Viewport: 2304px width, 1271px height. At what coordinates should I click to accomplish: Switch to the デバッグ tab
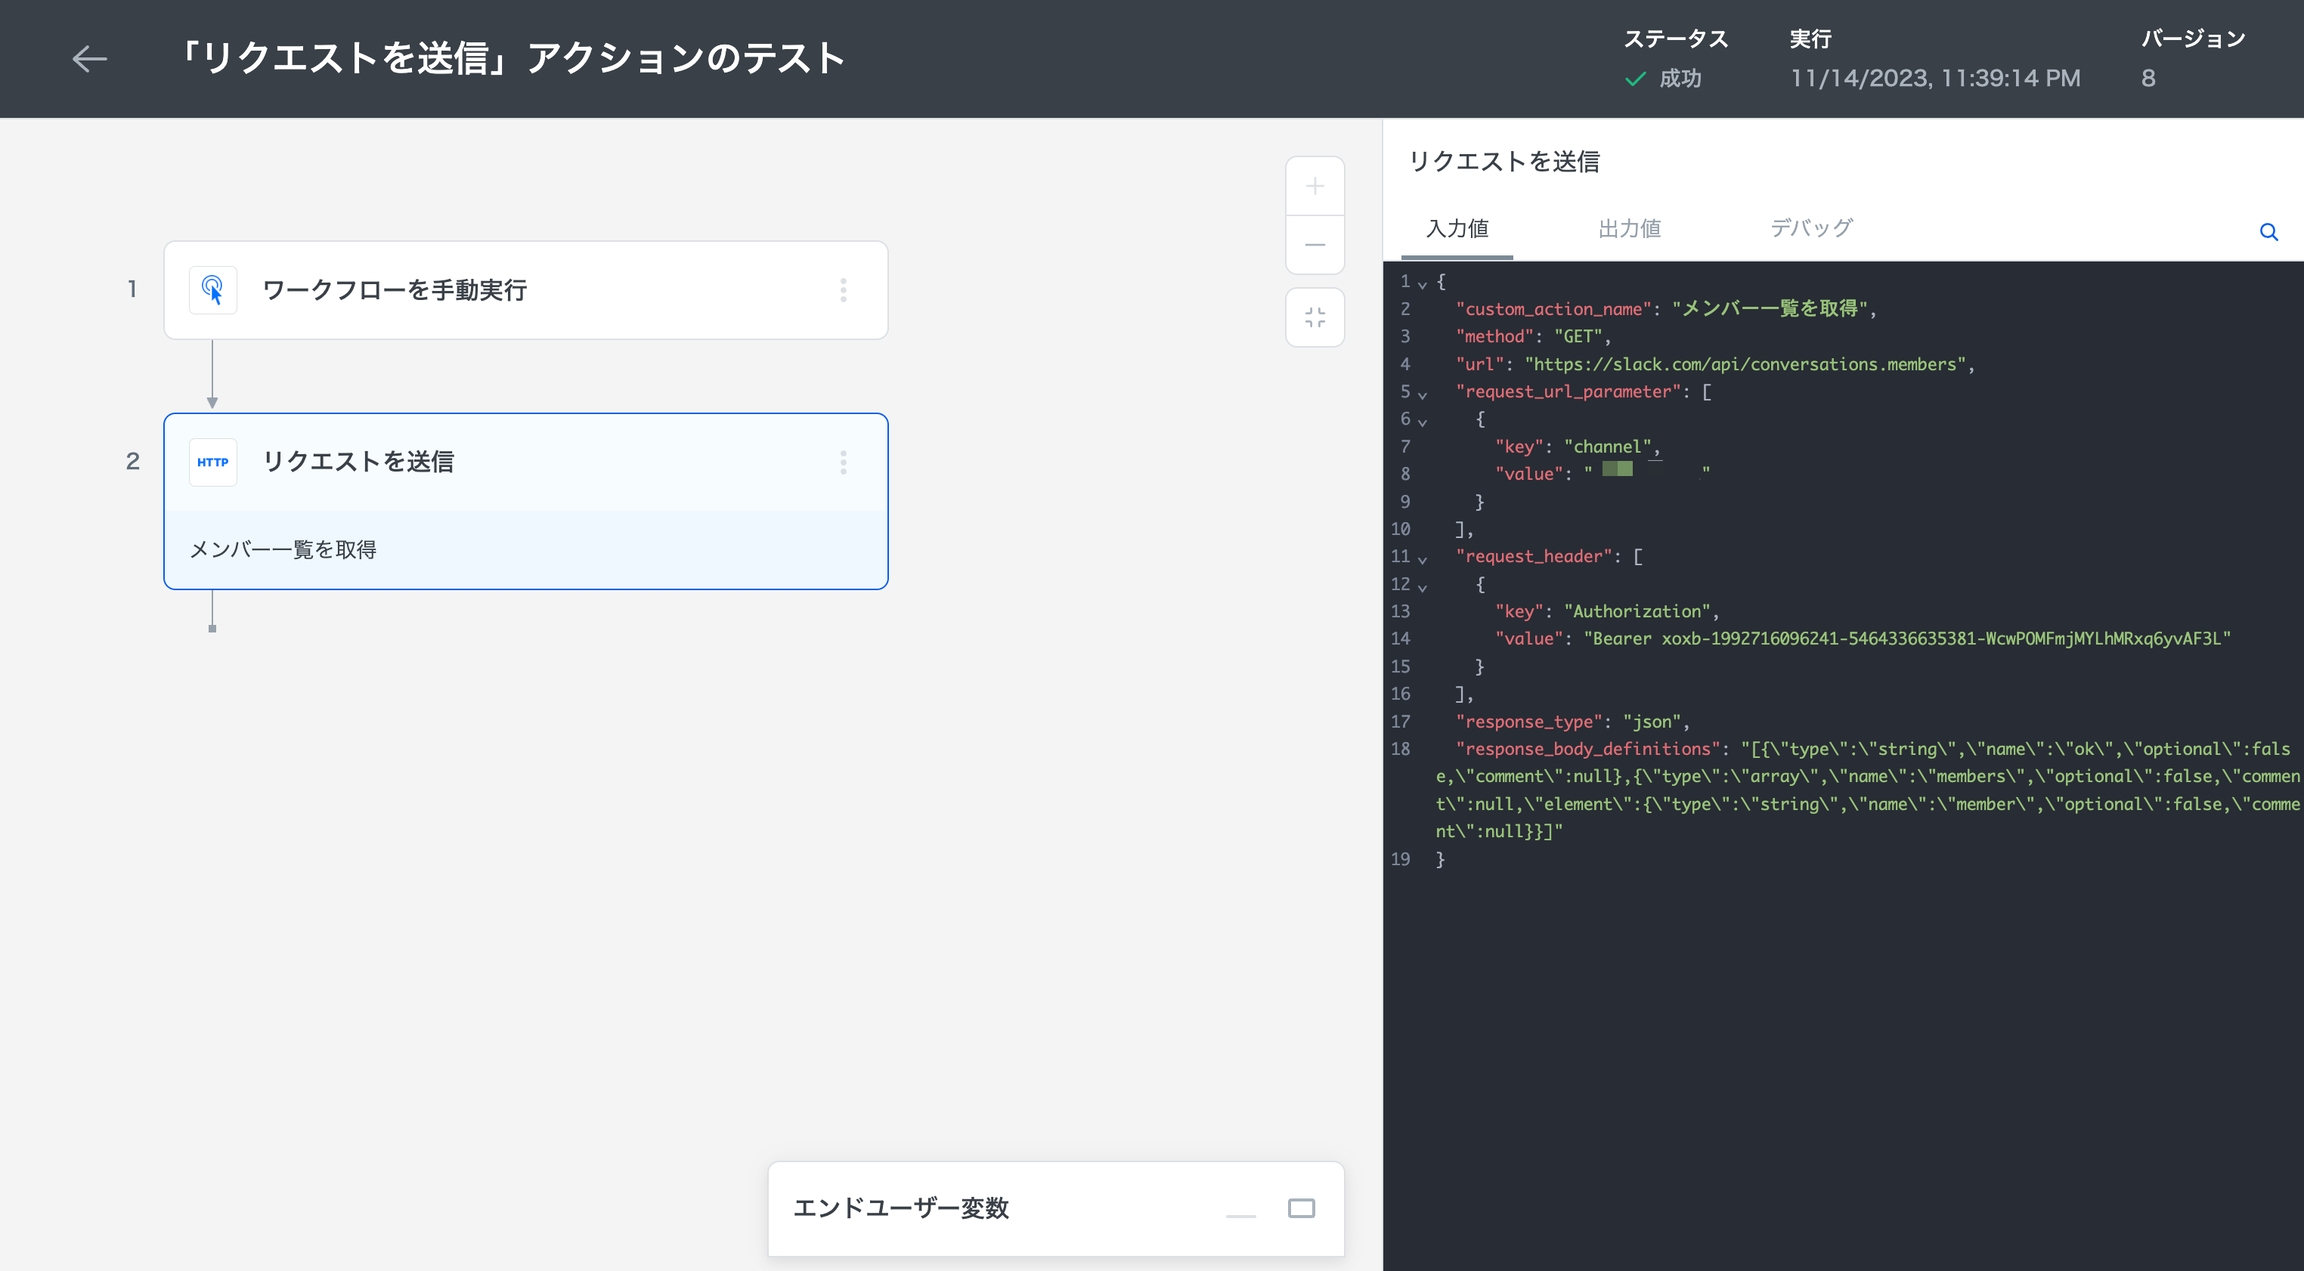1811,229
